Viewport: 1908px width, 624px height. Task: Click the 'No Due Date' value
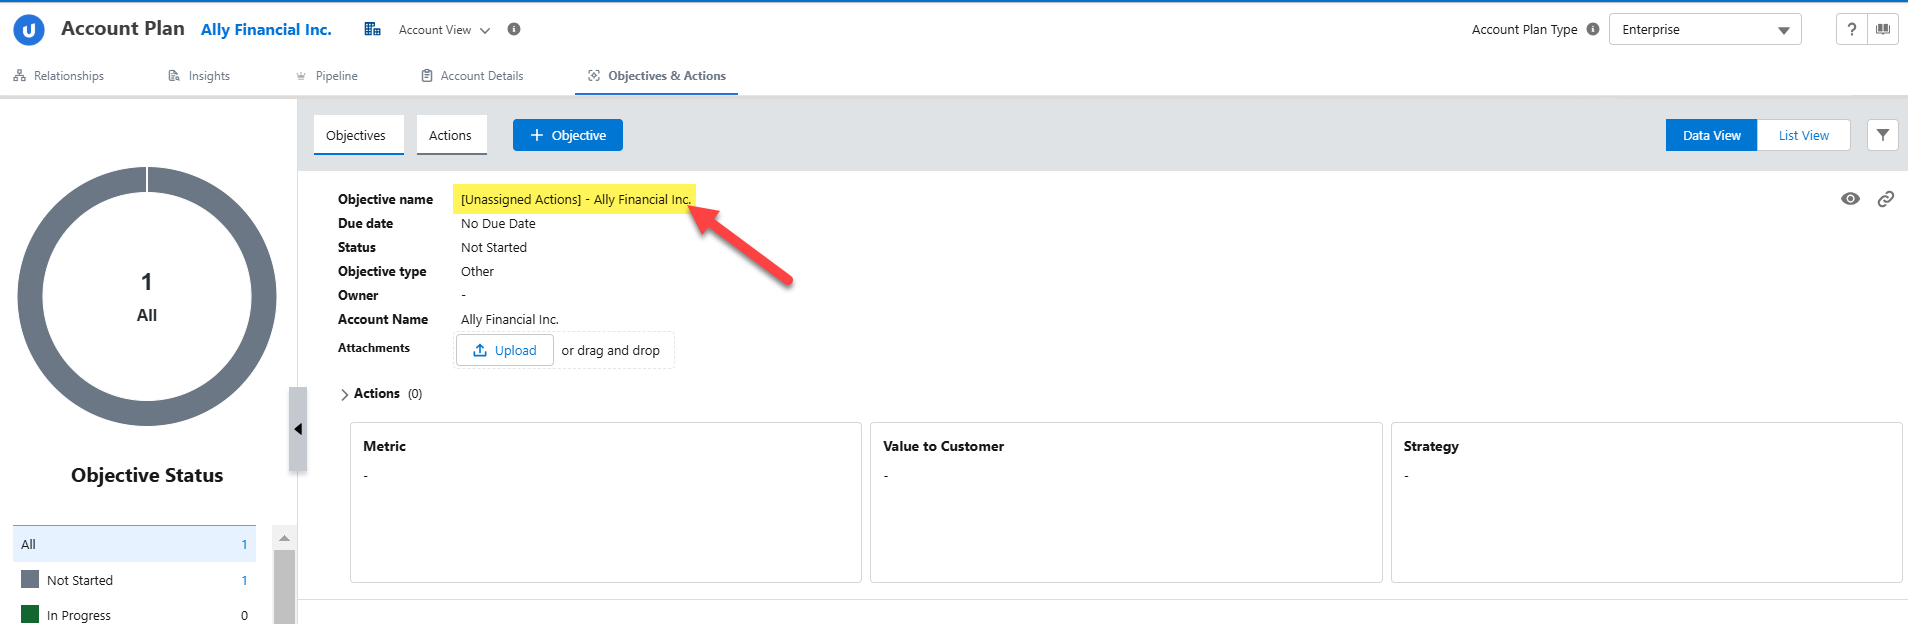498,224
